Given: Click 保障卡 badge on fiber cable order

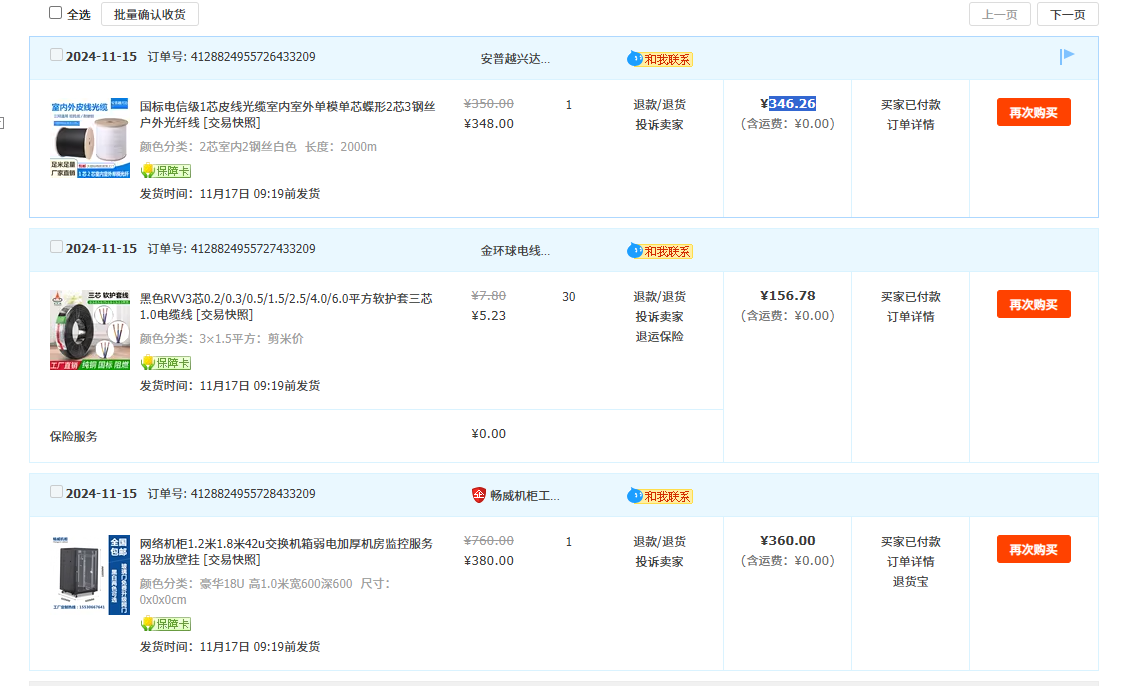Looking at the screenshot, I should click(166, 171).
